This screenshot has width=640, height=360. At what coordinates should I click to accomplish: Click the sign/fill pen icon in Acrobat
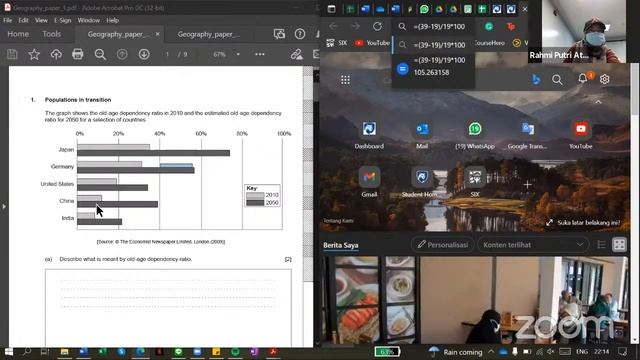pyautogui.click(x=296, y=54)
